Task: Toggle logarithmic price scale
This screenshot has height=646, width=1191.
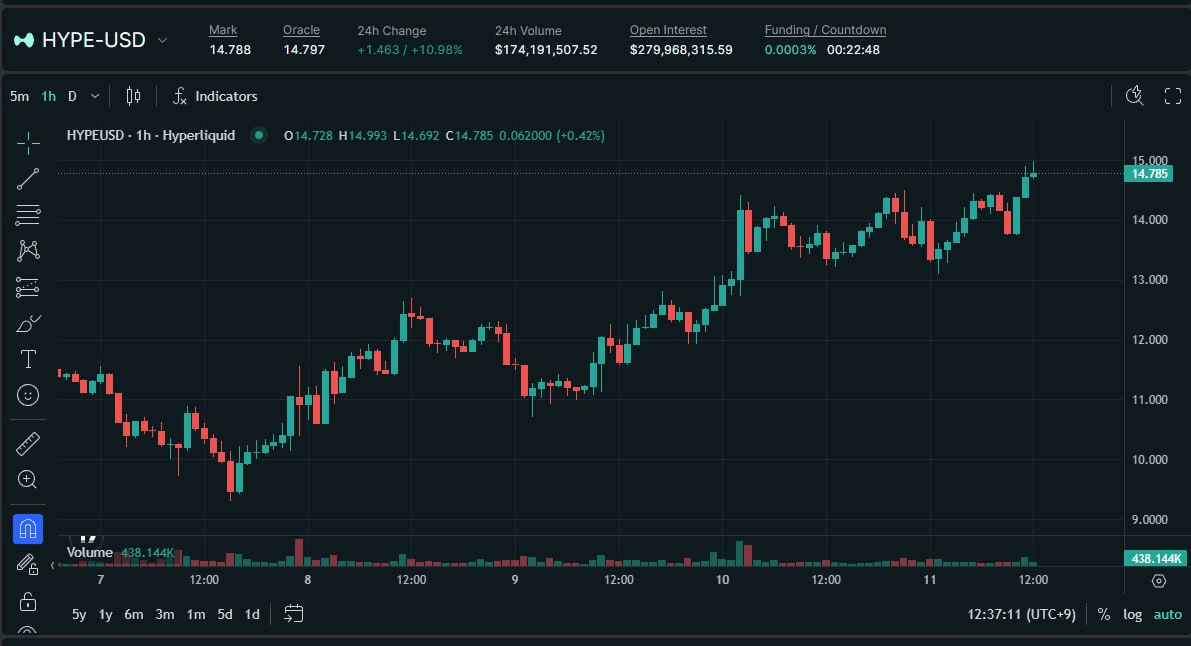Action: tap(1131, 614)
